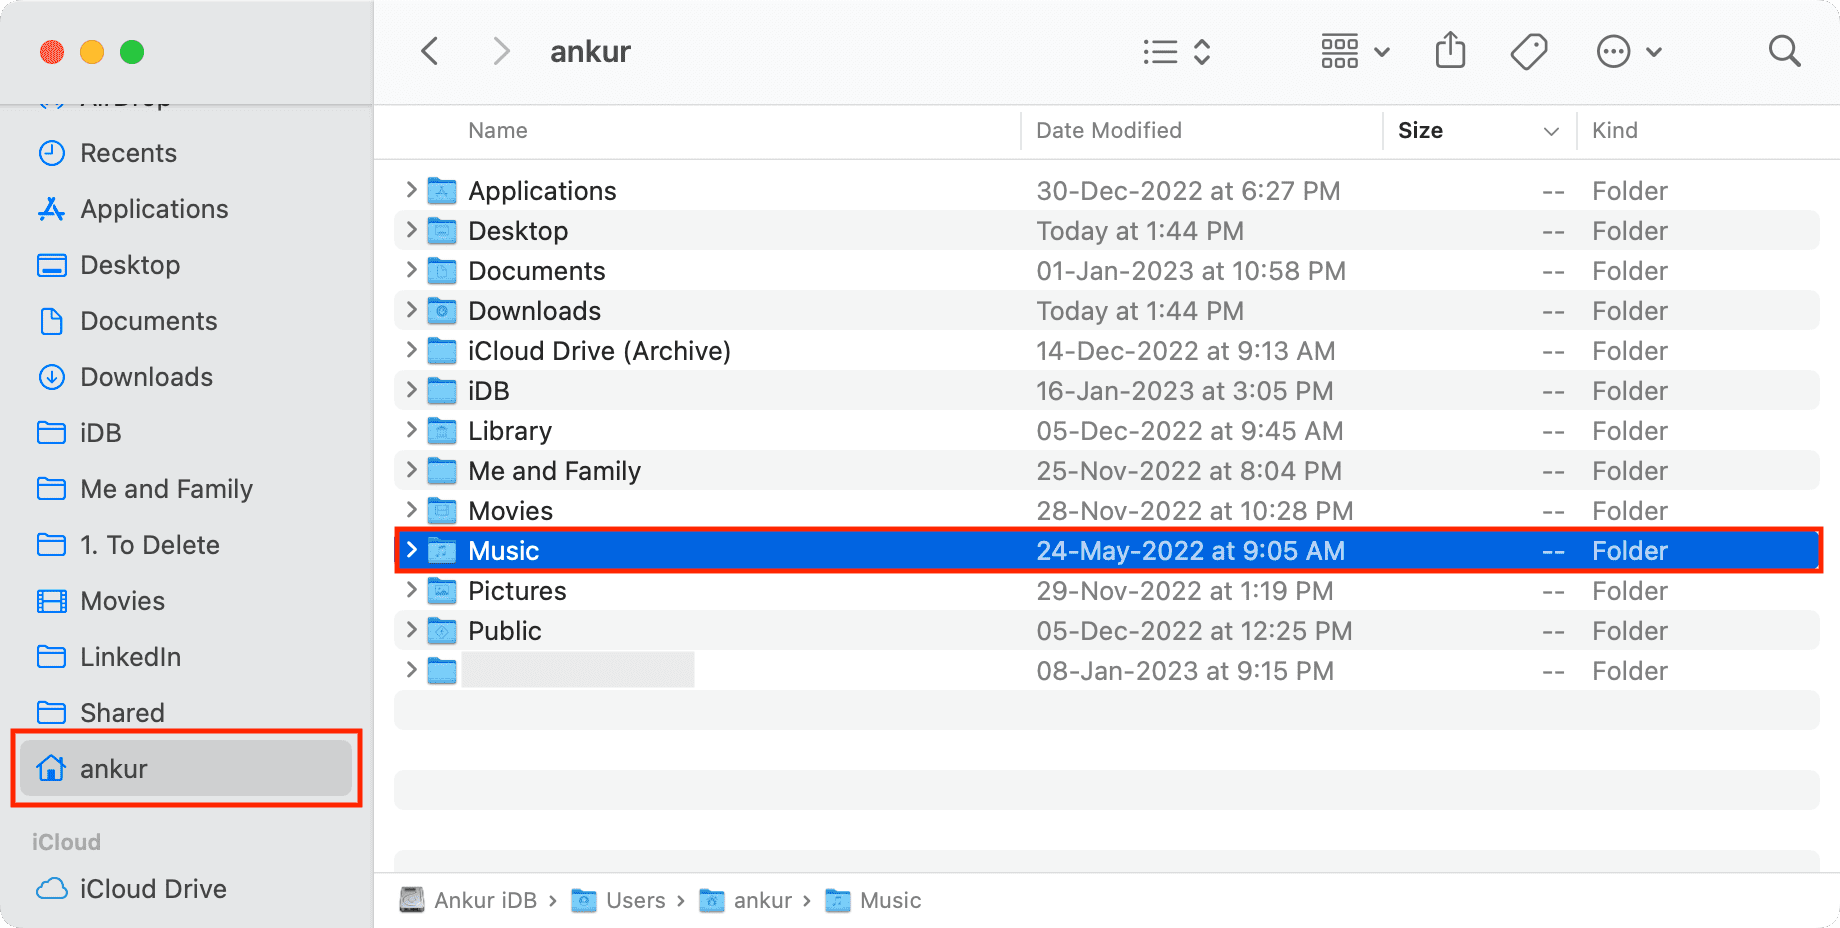The width and height of the screenshot is (1840, 928).
Task: Expand the iCloud Drive (Archive) folder row
Action: click(x=411, y=350)
